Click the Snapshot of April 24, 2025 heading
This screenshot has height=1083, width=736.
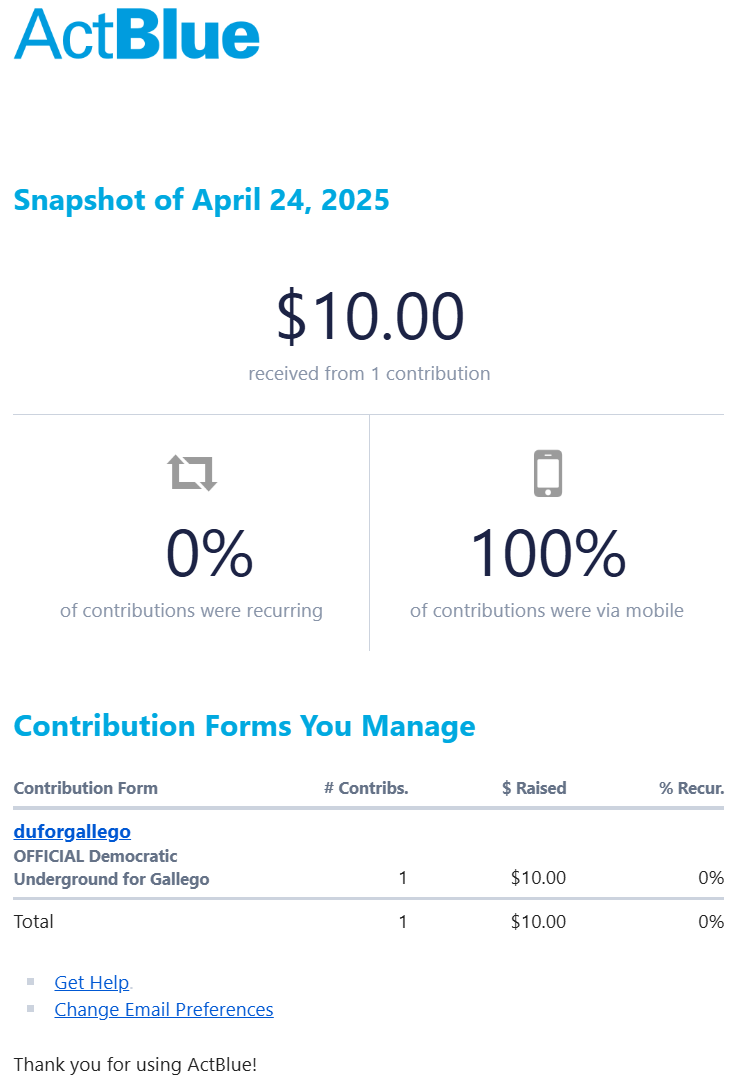click(202, 200)
